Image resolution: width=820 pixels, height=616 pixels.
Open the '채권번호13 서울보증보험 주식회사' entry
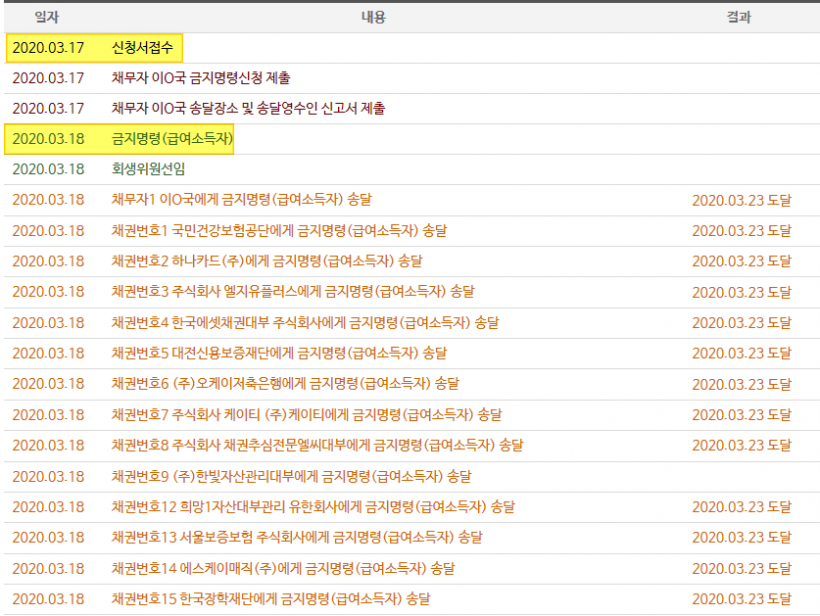(x=297, y=537)
